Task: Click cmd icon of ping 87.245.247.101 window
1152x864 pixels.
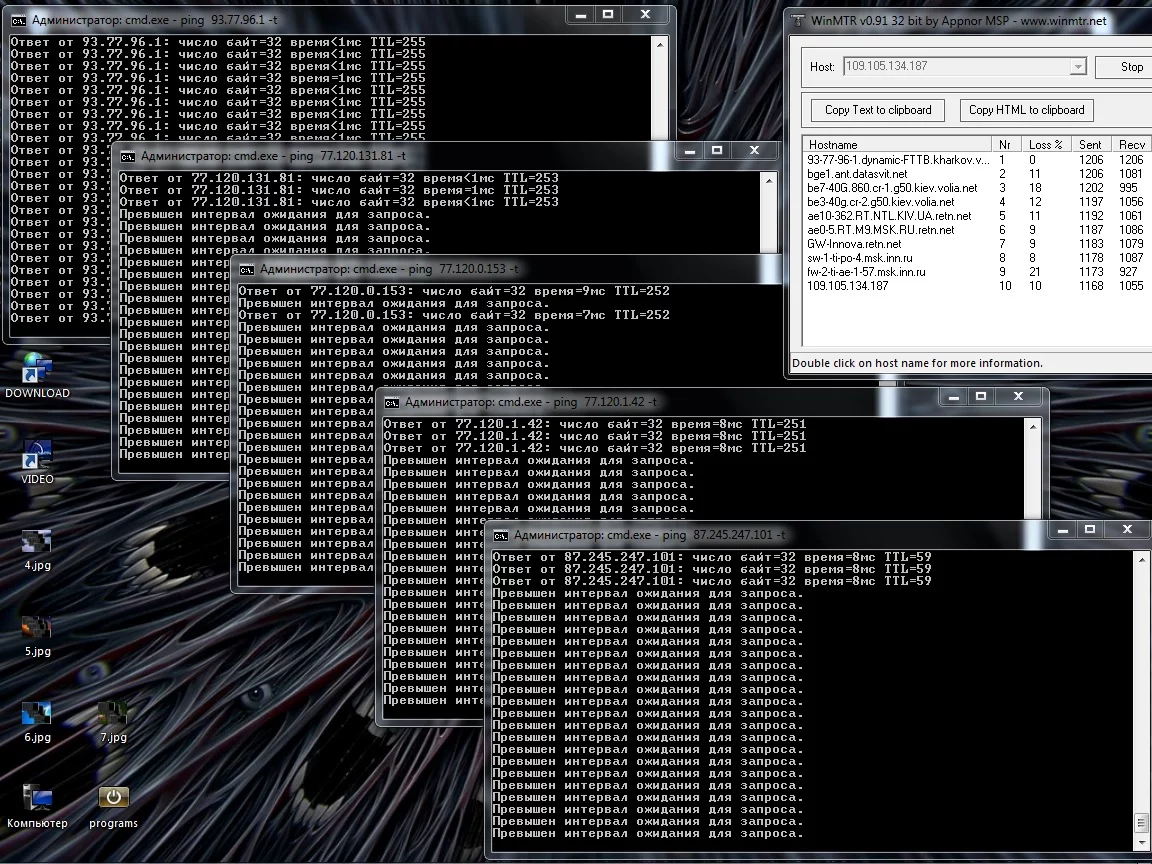Action: pyautogui.click(x=500, y=536)
